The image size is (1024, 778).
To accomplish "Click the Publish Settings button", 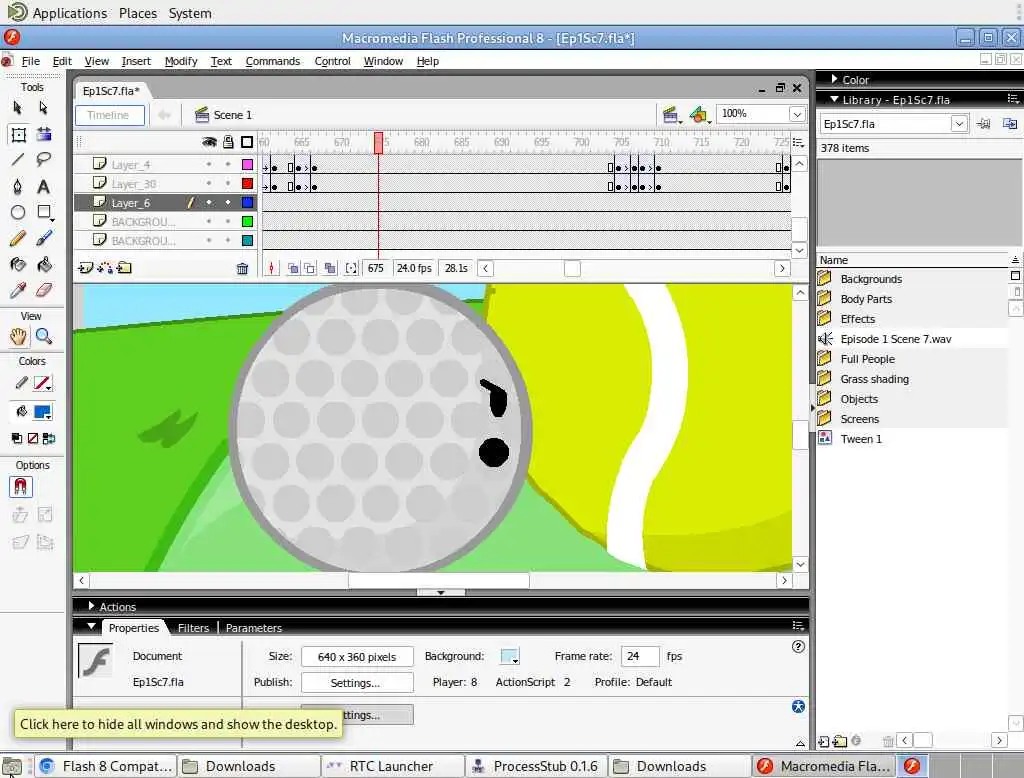I will [x=357, y=683].
